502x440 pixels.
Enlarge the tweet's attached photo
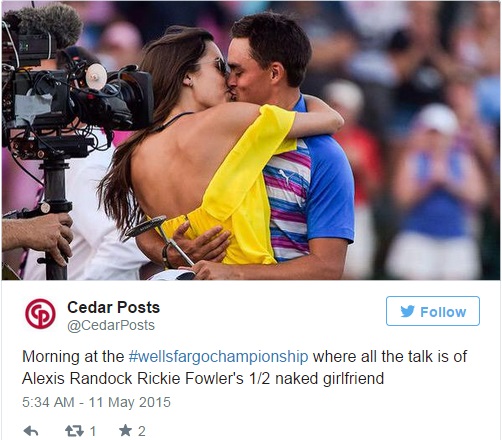click(x=251, y=140)
